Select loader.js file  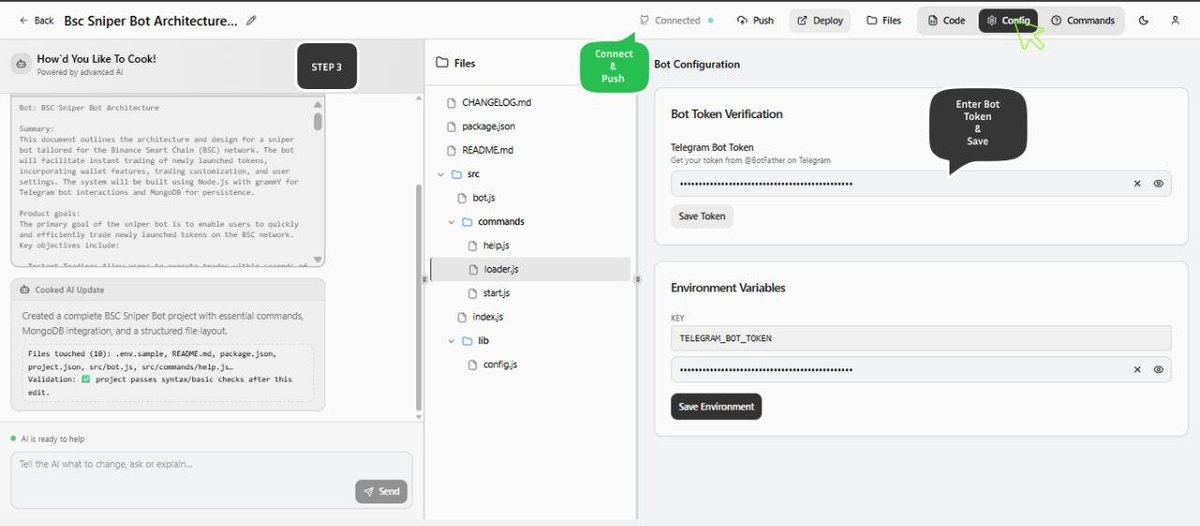[x=529, y=269]
